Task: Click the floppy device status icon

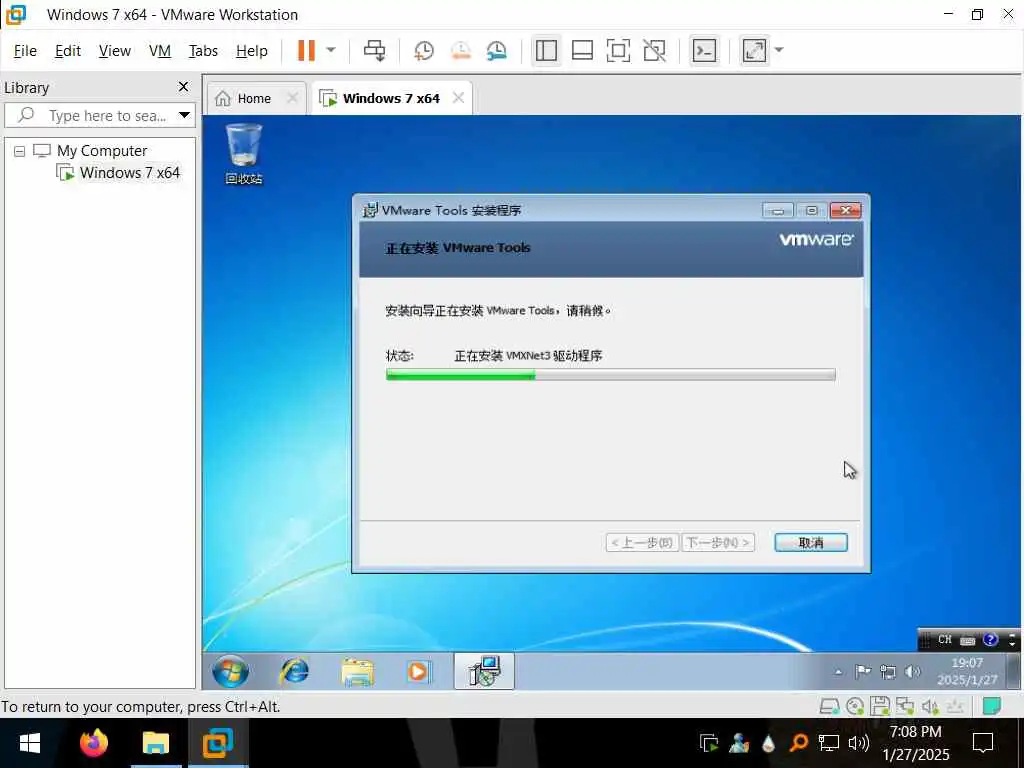Action: click(880, 706)
